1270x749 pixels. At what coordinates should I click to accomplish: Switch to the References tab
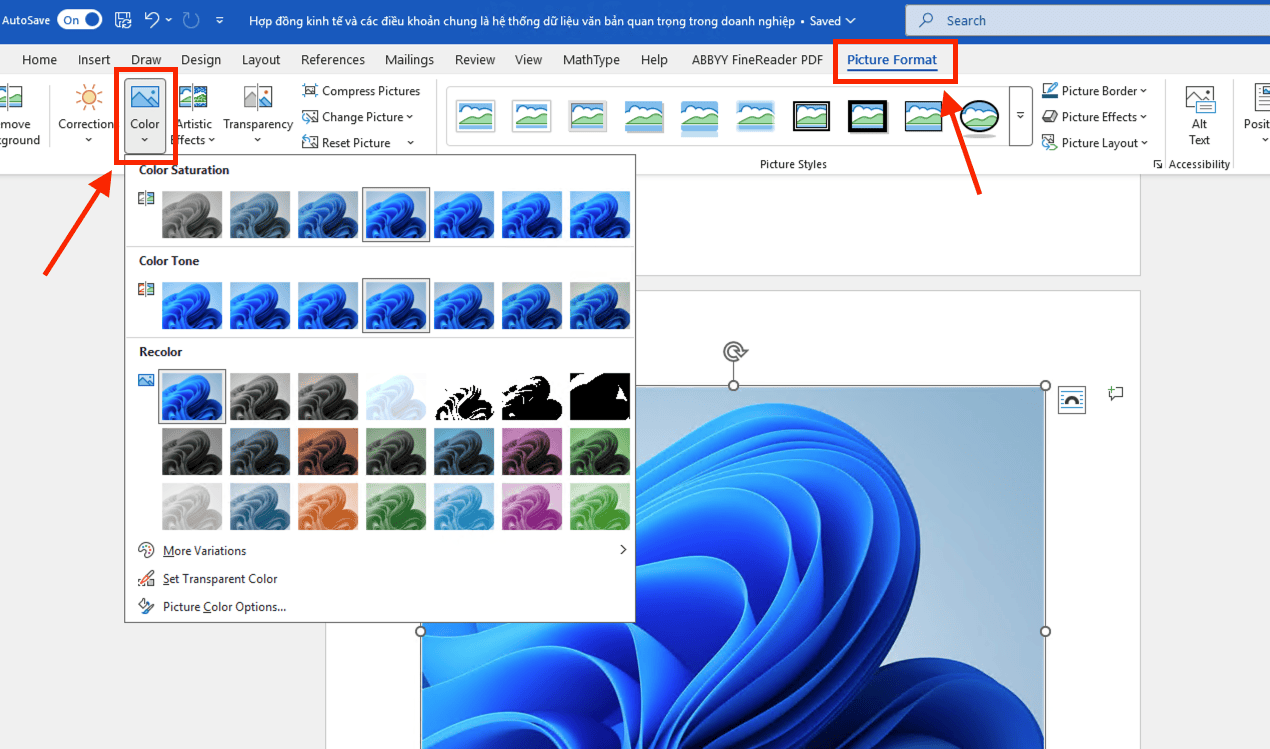(x=333, y=60)
